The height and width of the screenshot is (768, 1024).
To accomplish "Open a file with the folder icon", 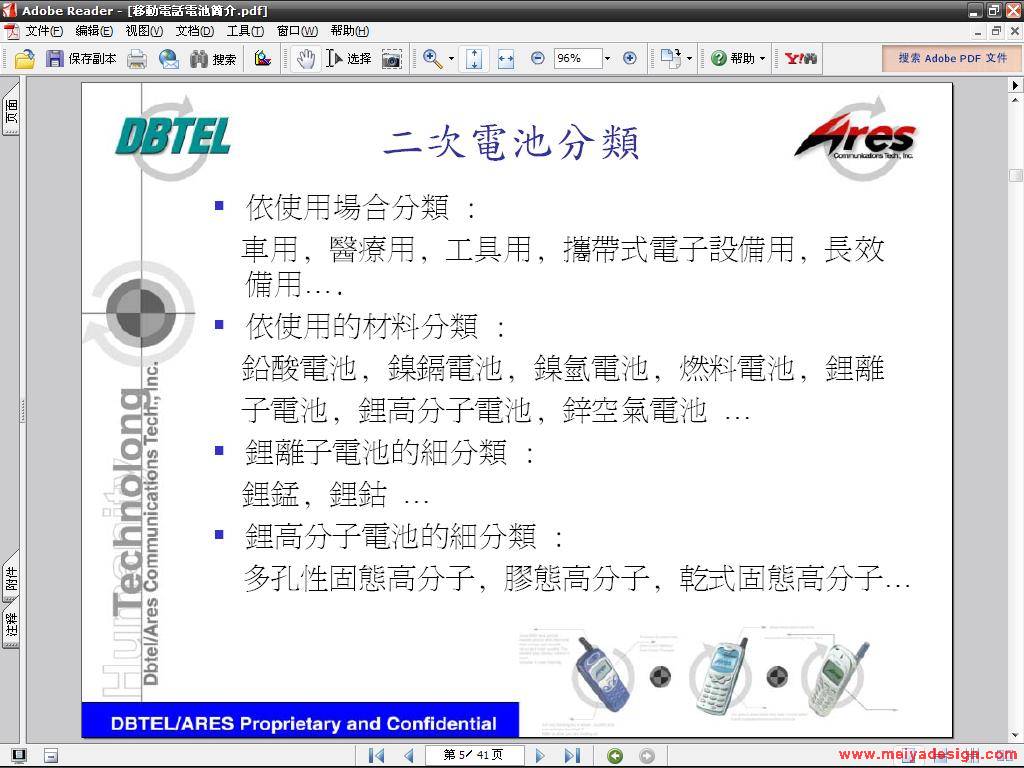I will pyautogui.click(x=24, y=59).
